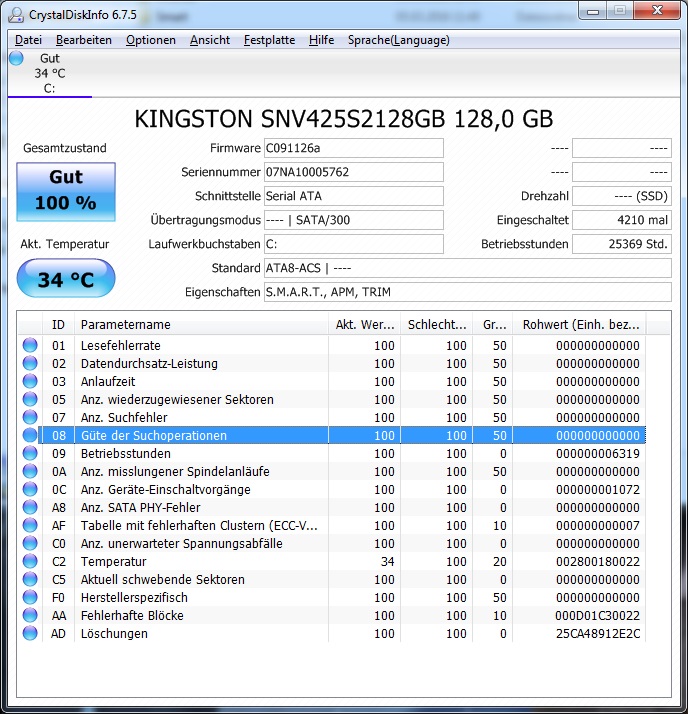This screenshot has width=688, height=714.
Task: Click the Seriennummer field 07NA10005762
Action: tap(354, 172)
